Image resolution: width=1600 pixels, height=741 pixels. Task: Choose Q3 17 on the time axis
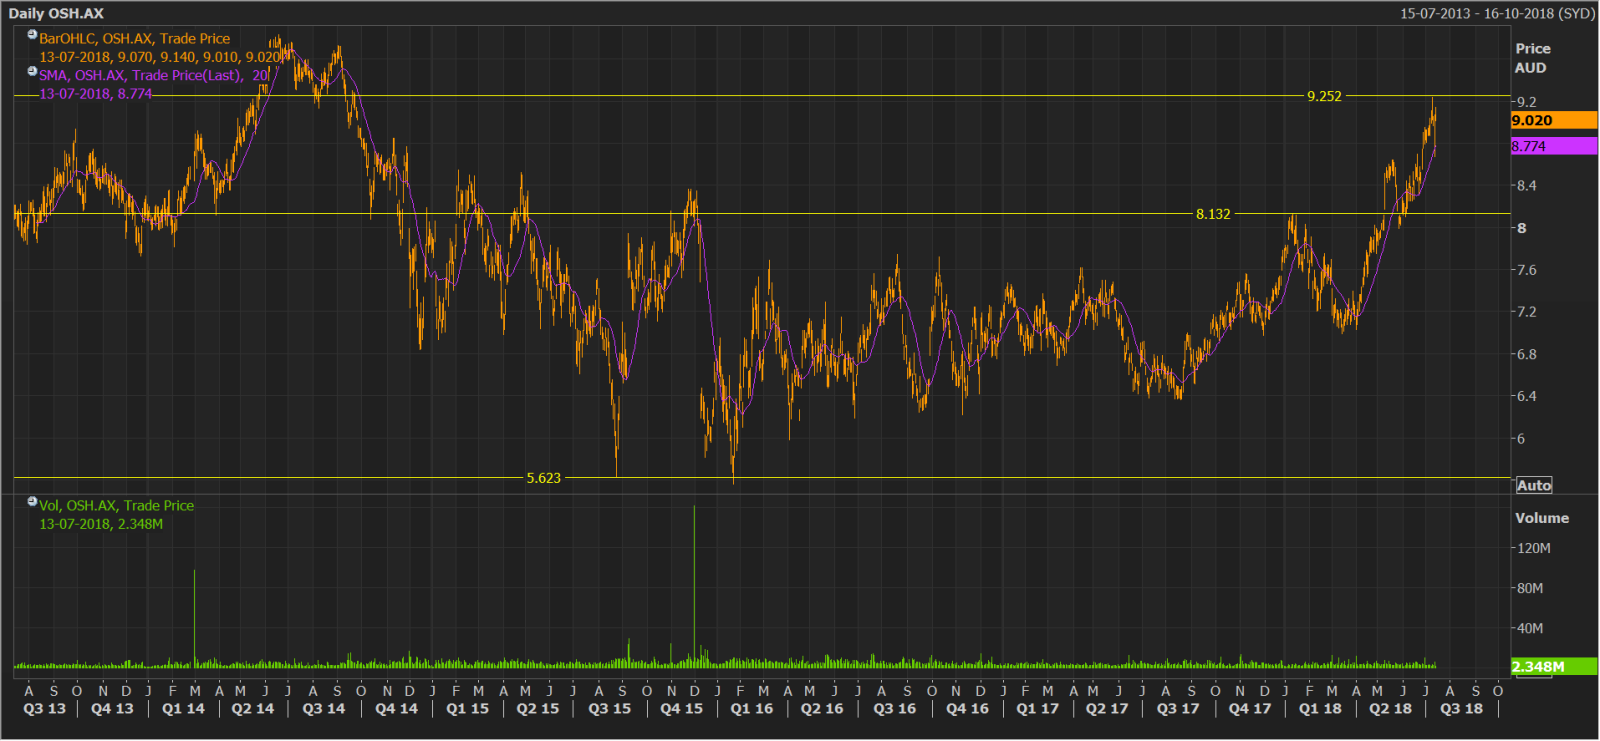coord(1178,709)
